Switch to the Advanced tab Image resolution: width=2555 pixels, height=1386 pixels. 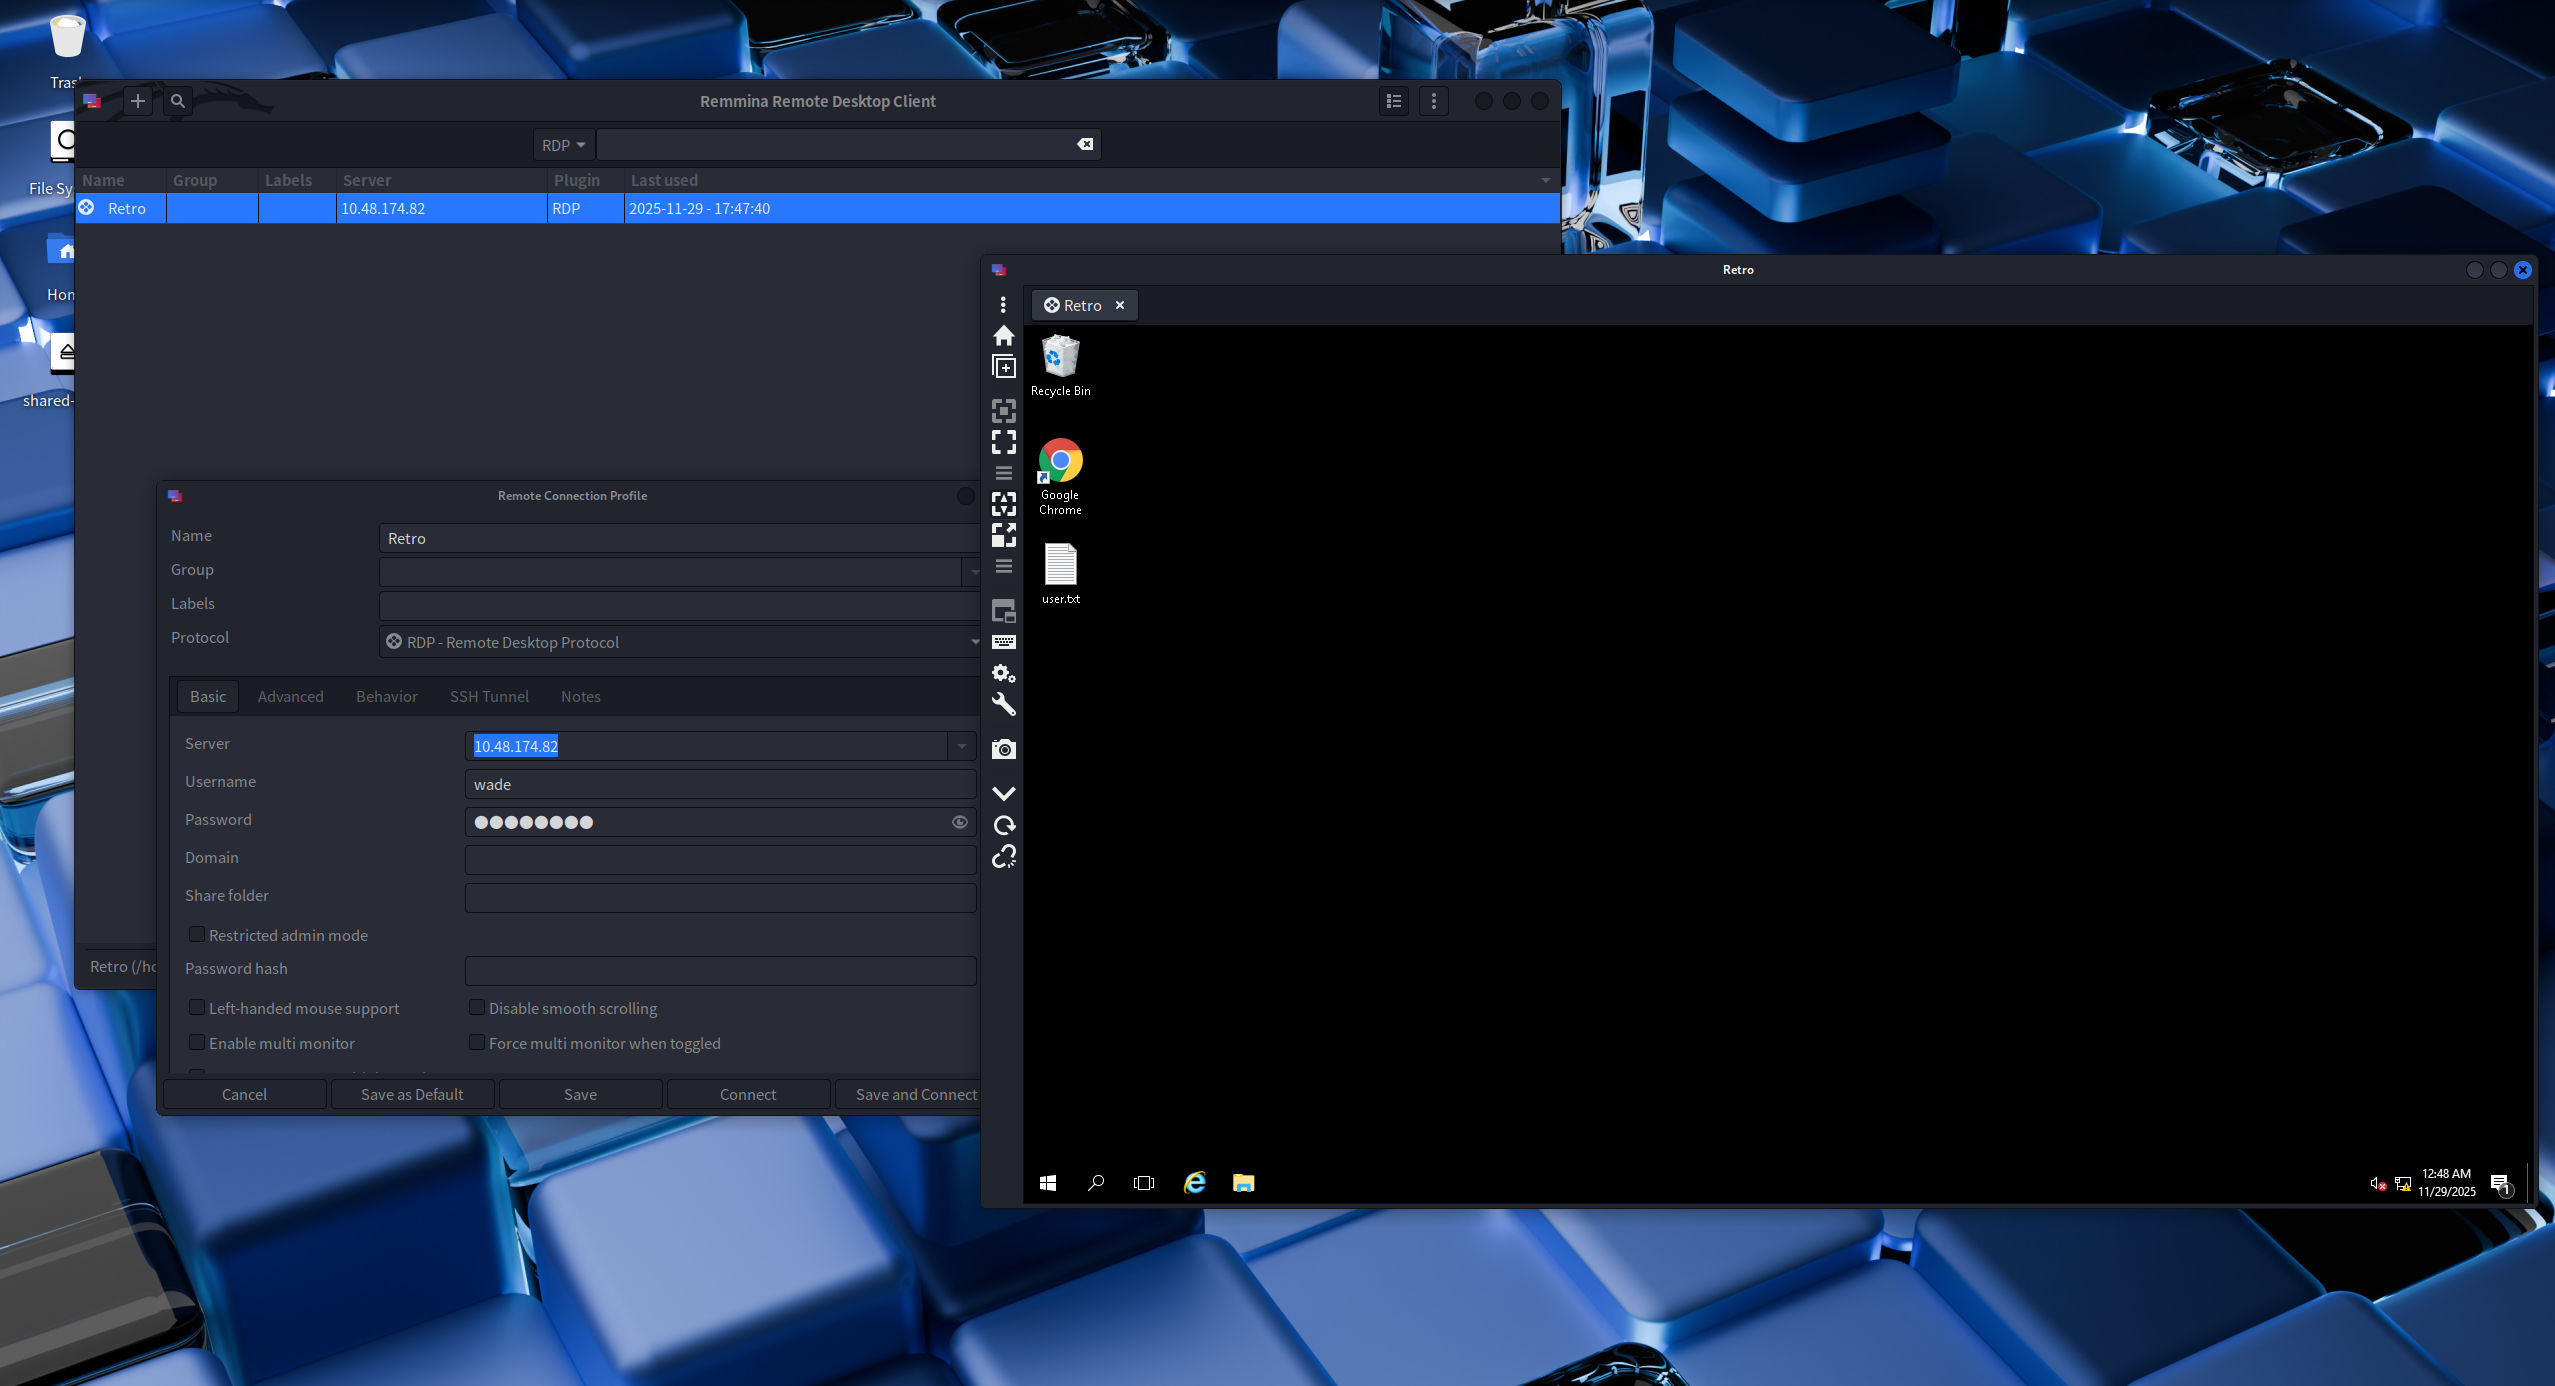[x=290, y=696]
